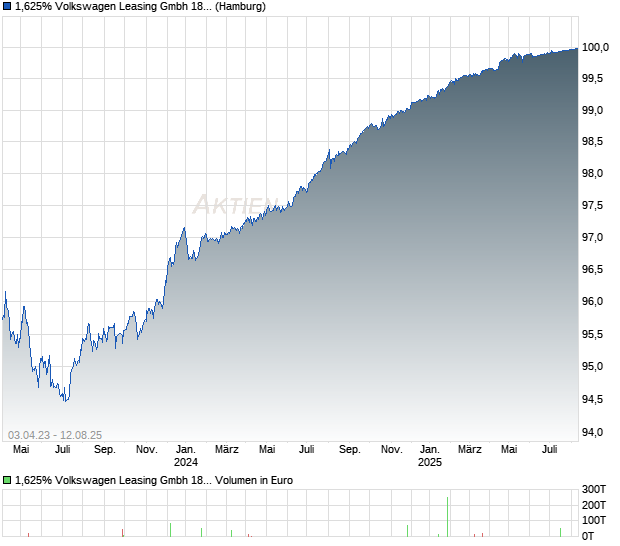
Task: Select the 100T volume axis label
Action: (594, 520)
